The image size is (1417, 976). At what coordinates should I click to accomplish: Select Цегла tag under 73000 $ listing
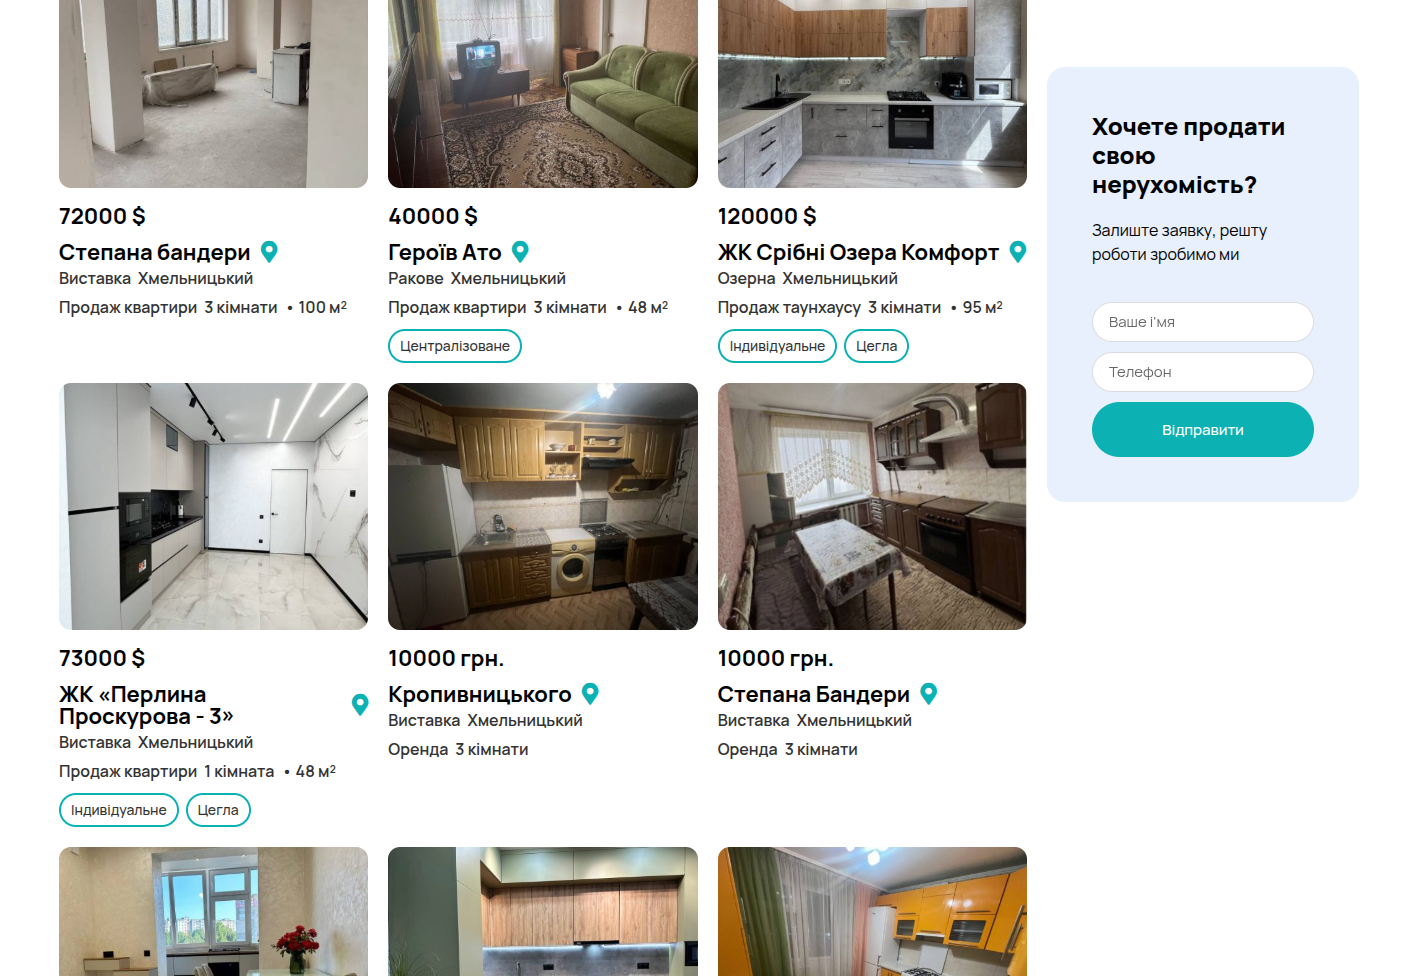point(218,810)
